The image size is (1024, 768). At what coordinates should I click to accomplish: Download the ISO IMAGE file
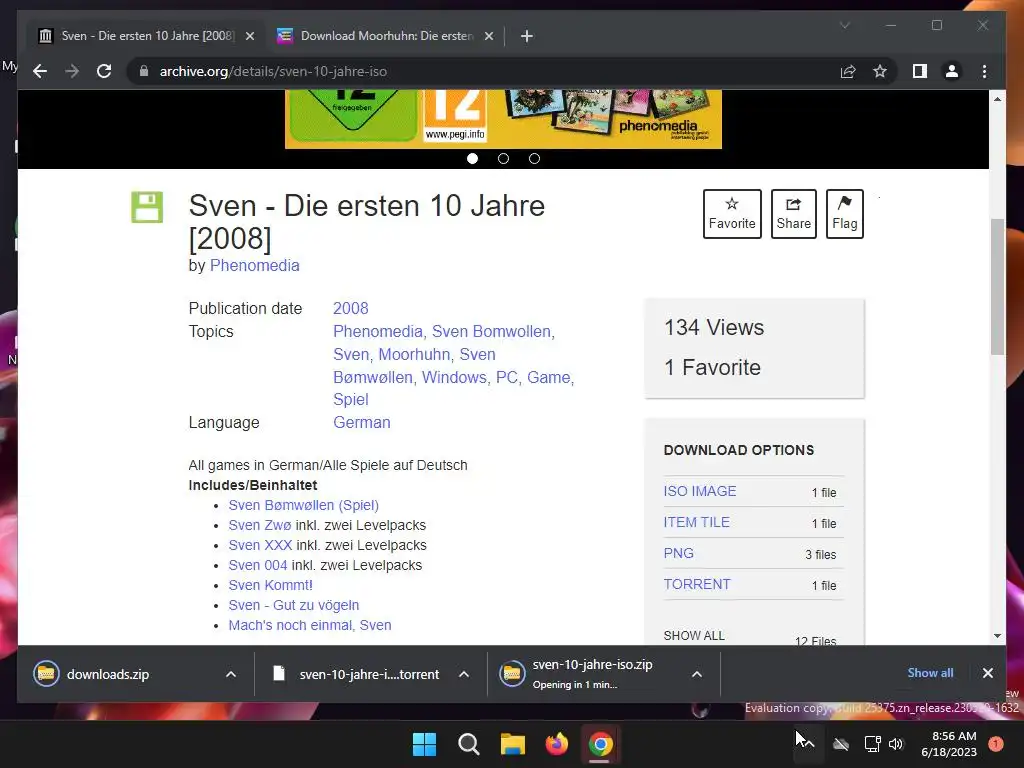pos(700,491)
